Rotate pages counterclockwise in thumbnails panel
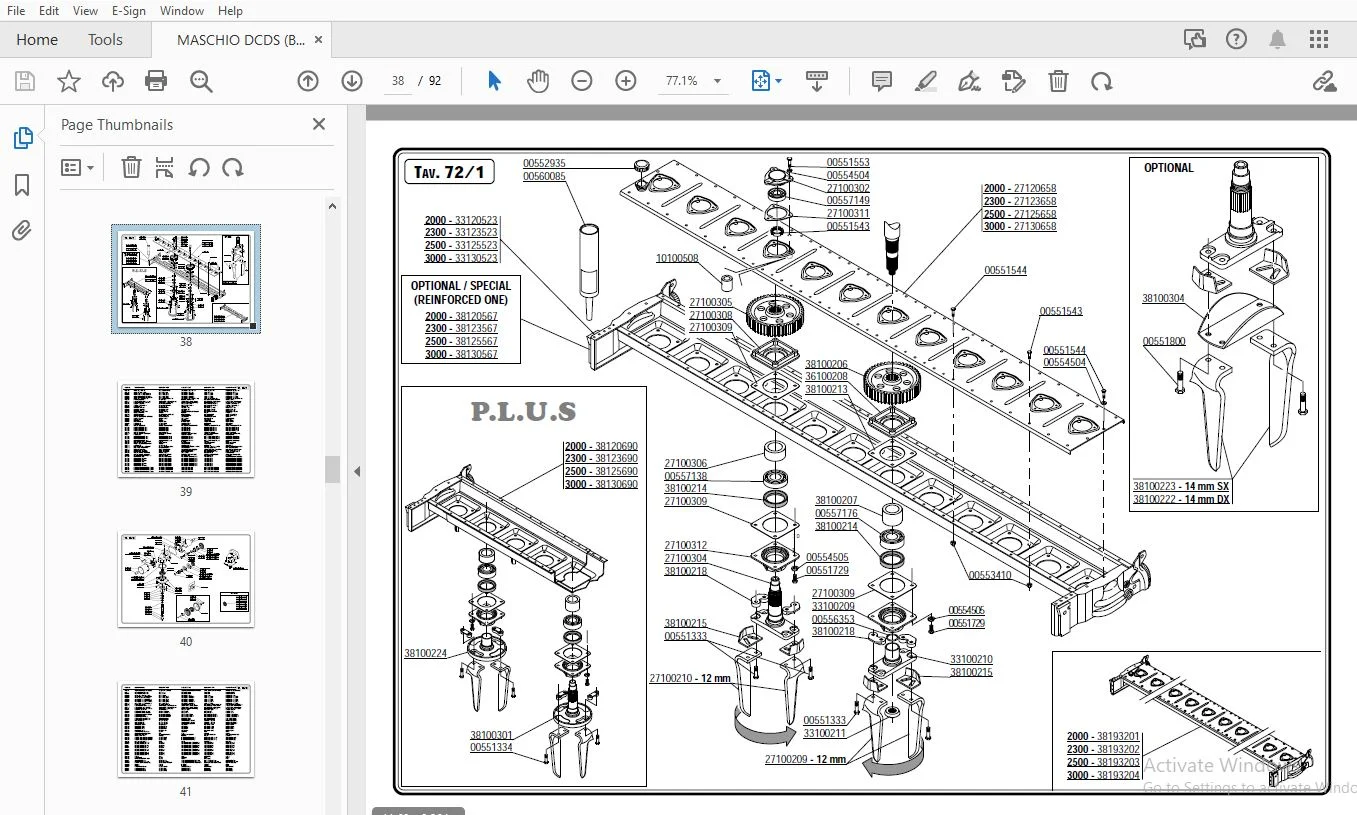The image size is (1357, 815). pyautogui.click(x=199, y=167)
